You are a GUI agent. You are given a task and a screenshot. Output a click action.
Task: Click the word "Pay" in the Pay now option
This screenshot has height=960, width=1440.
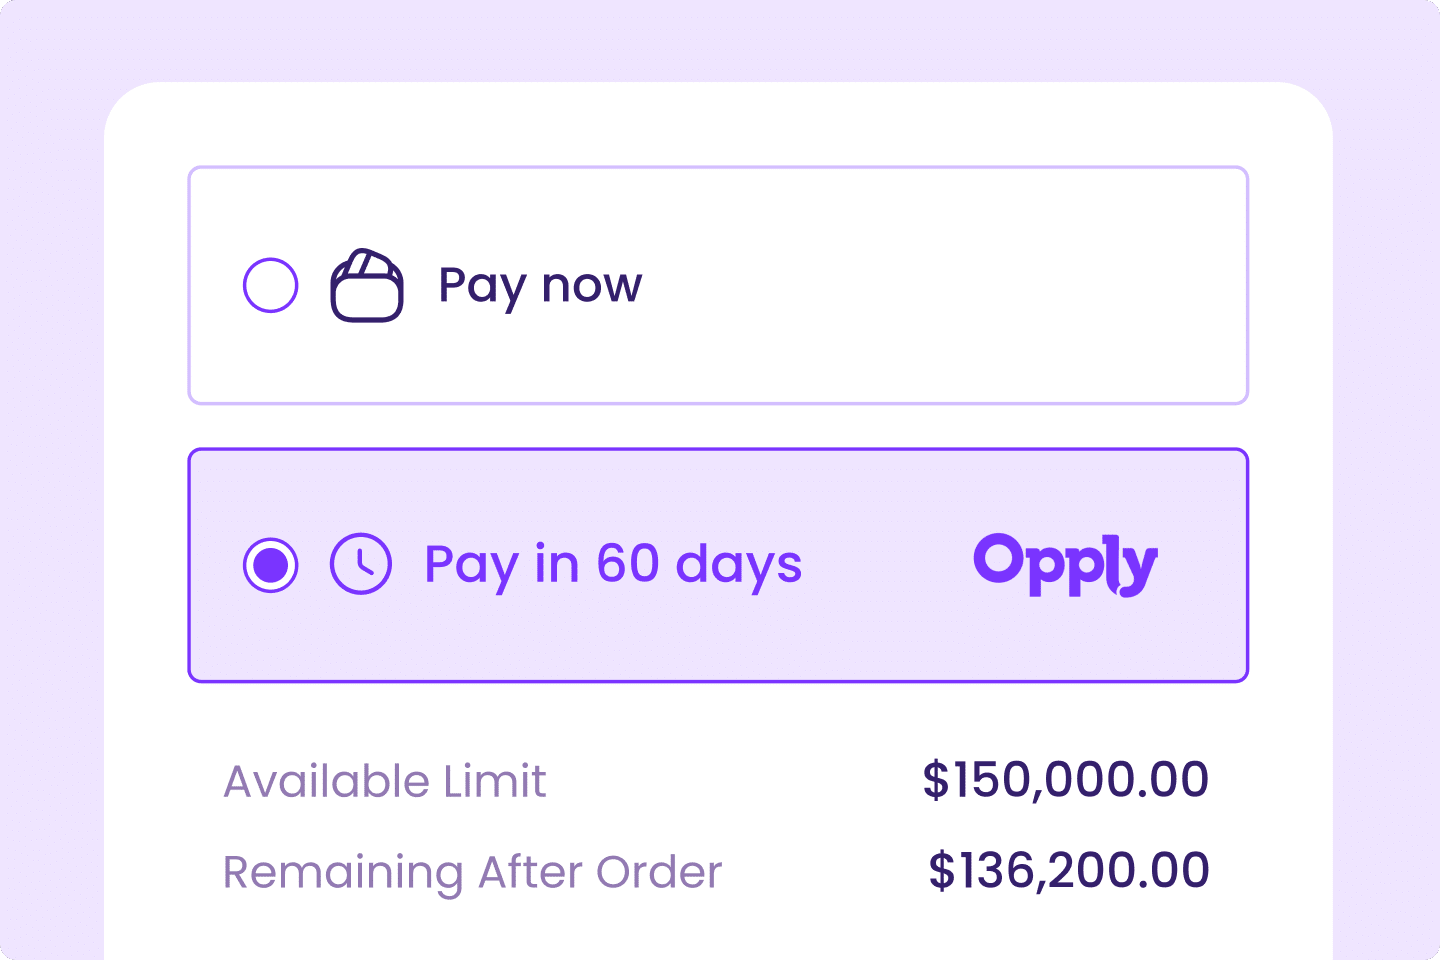click(x=482, y=286)
